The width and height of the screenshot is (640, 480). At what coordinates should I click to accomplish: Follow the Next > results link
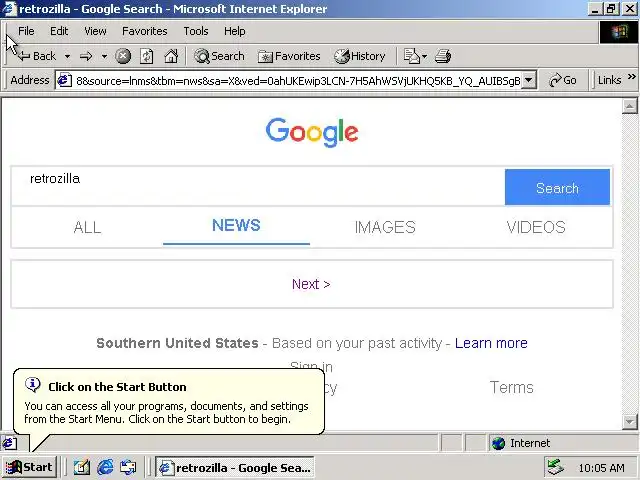(x=311, y=284)
